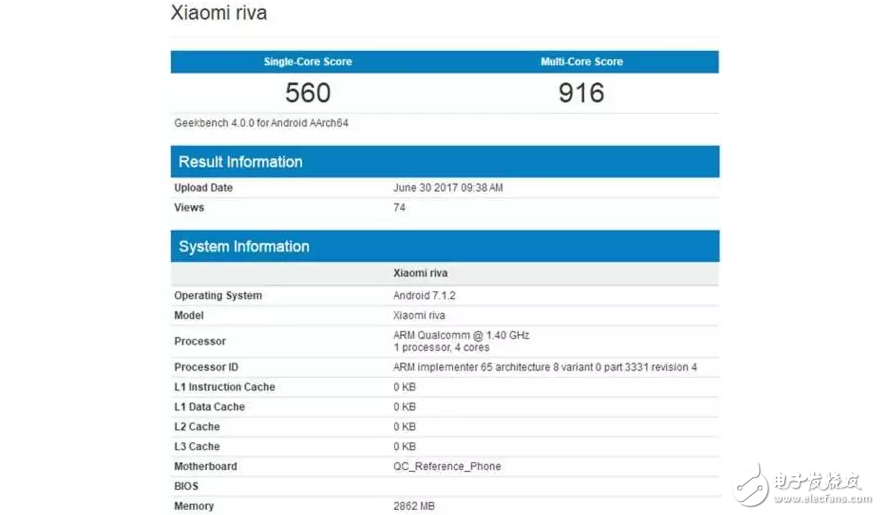This screenshot has width=880, height=515.
Task: Select the 'Single-Core Score' header
Action: tap(308, 62)
